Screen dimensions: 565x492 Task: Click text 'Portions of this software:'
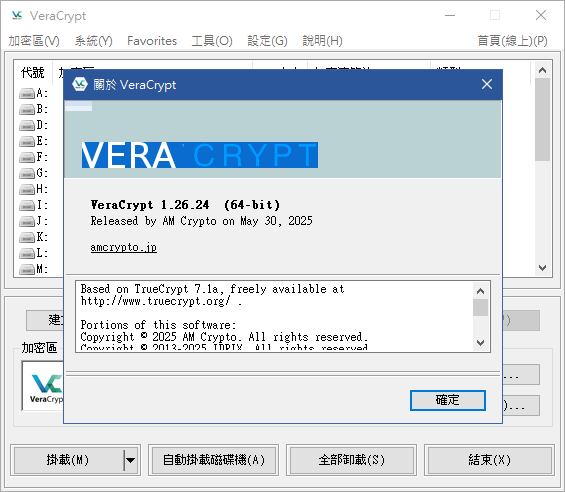pos(158,325)
